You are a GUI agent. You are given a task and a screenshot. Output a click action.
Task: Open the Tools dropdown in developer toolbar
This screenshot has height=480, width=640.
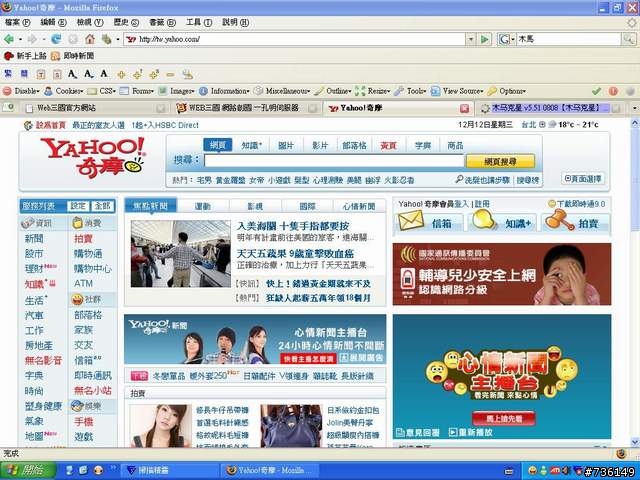(x=411, y=91)
